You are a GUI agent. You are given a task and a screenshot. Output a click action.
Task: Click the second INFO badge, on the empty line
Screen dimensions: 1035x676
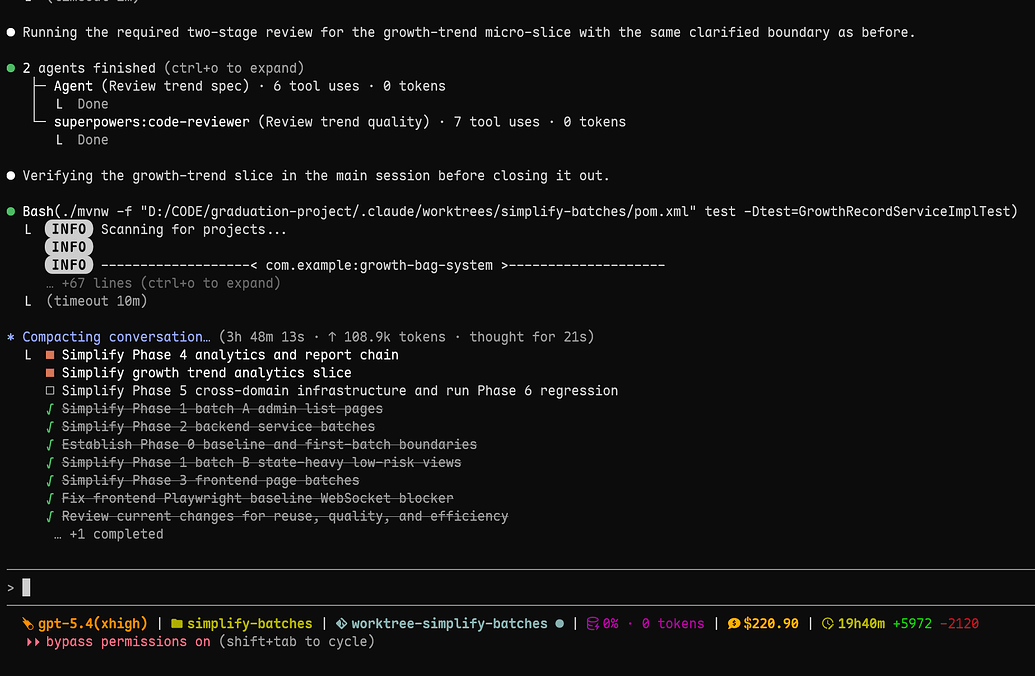point(69,247)
